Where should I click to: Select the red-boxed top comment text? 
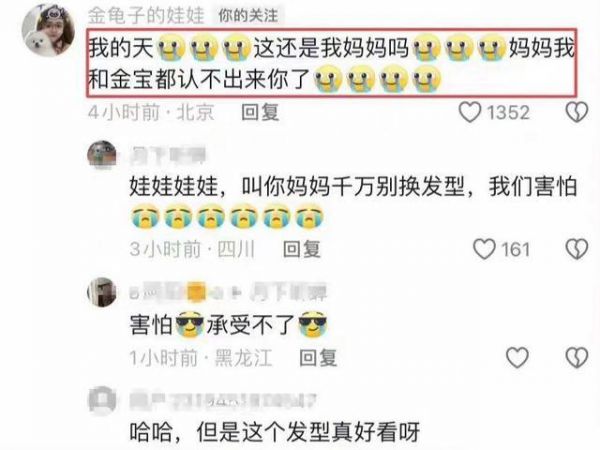pos(332,63)
